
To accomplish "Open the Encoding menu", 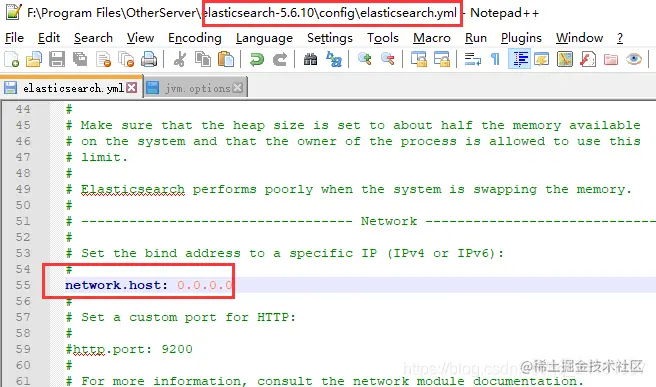I will point(195,38).
